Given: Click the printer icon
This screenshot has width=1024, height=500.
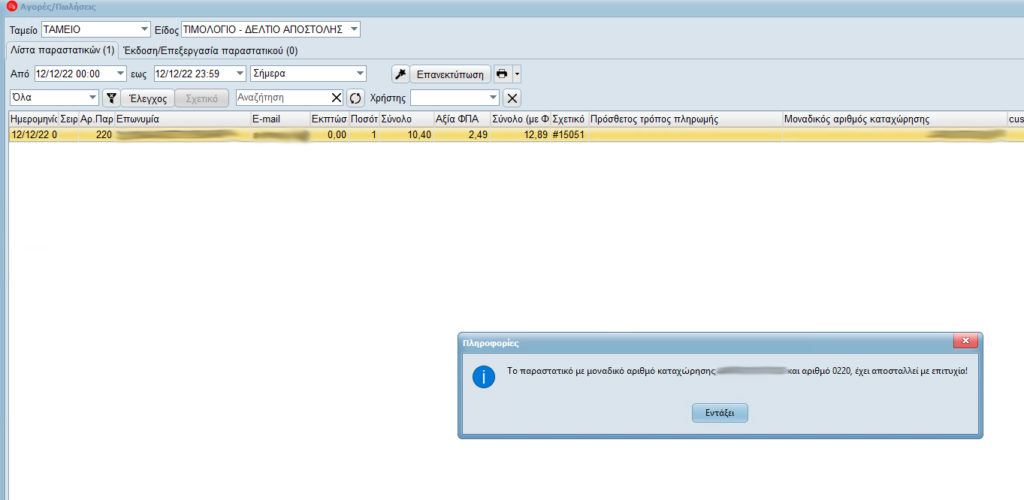Looking at the screenshot, I should (503, 74).
